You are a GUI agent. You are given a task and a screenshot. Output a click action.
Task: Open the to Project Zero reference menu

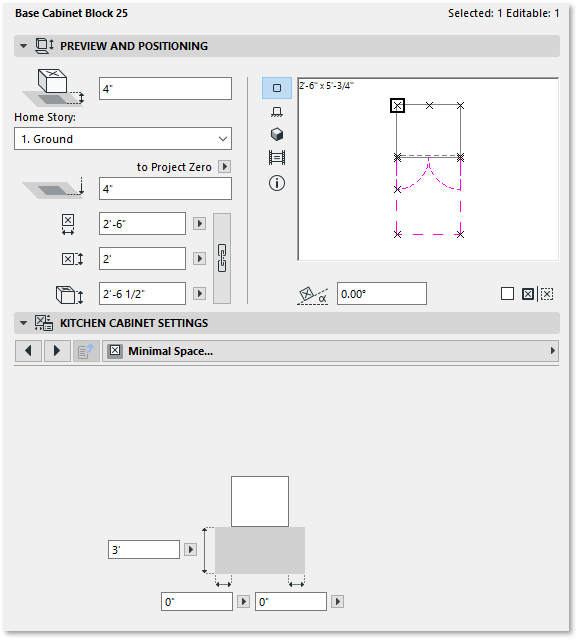(225, 167)
